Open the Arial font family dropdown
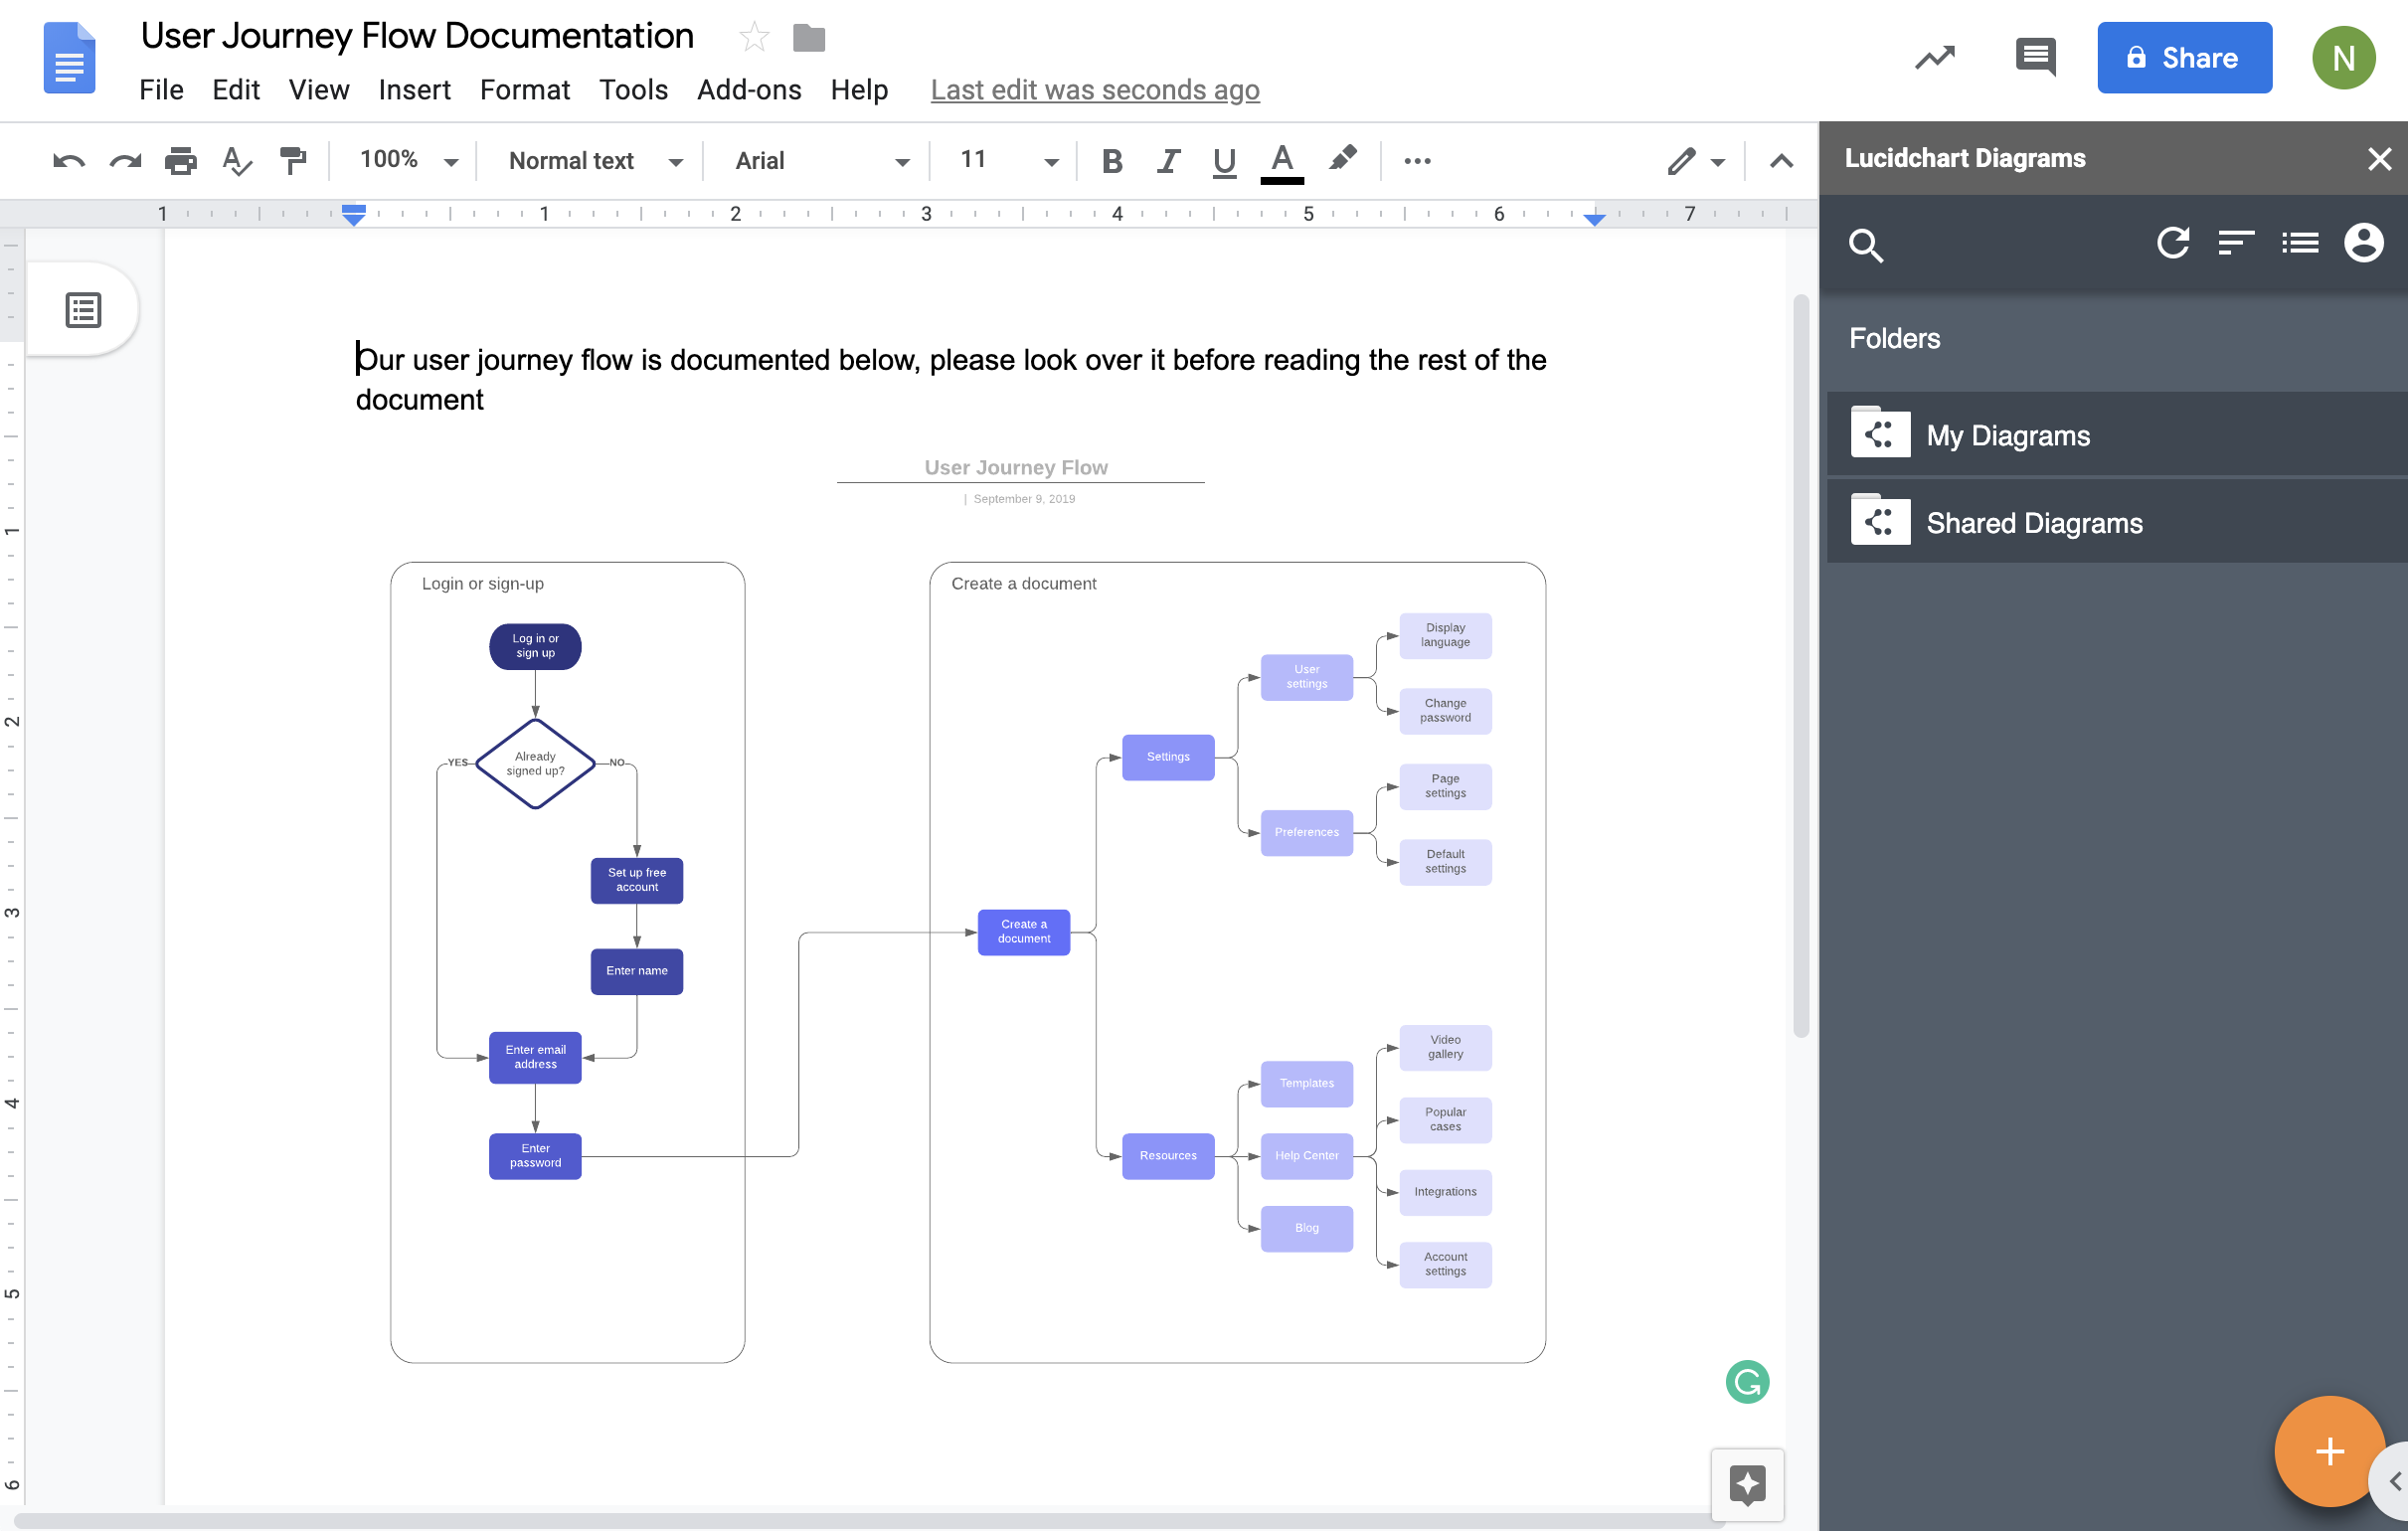2408x1531 pixels. 818,160
